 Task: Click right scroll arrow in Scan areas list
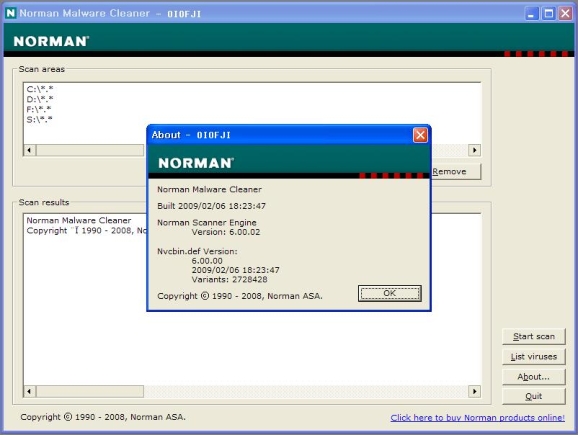tap(474, 150)
